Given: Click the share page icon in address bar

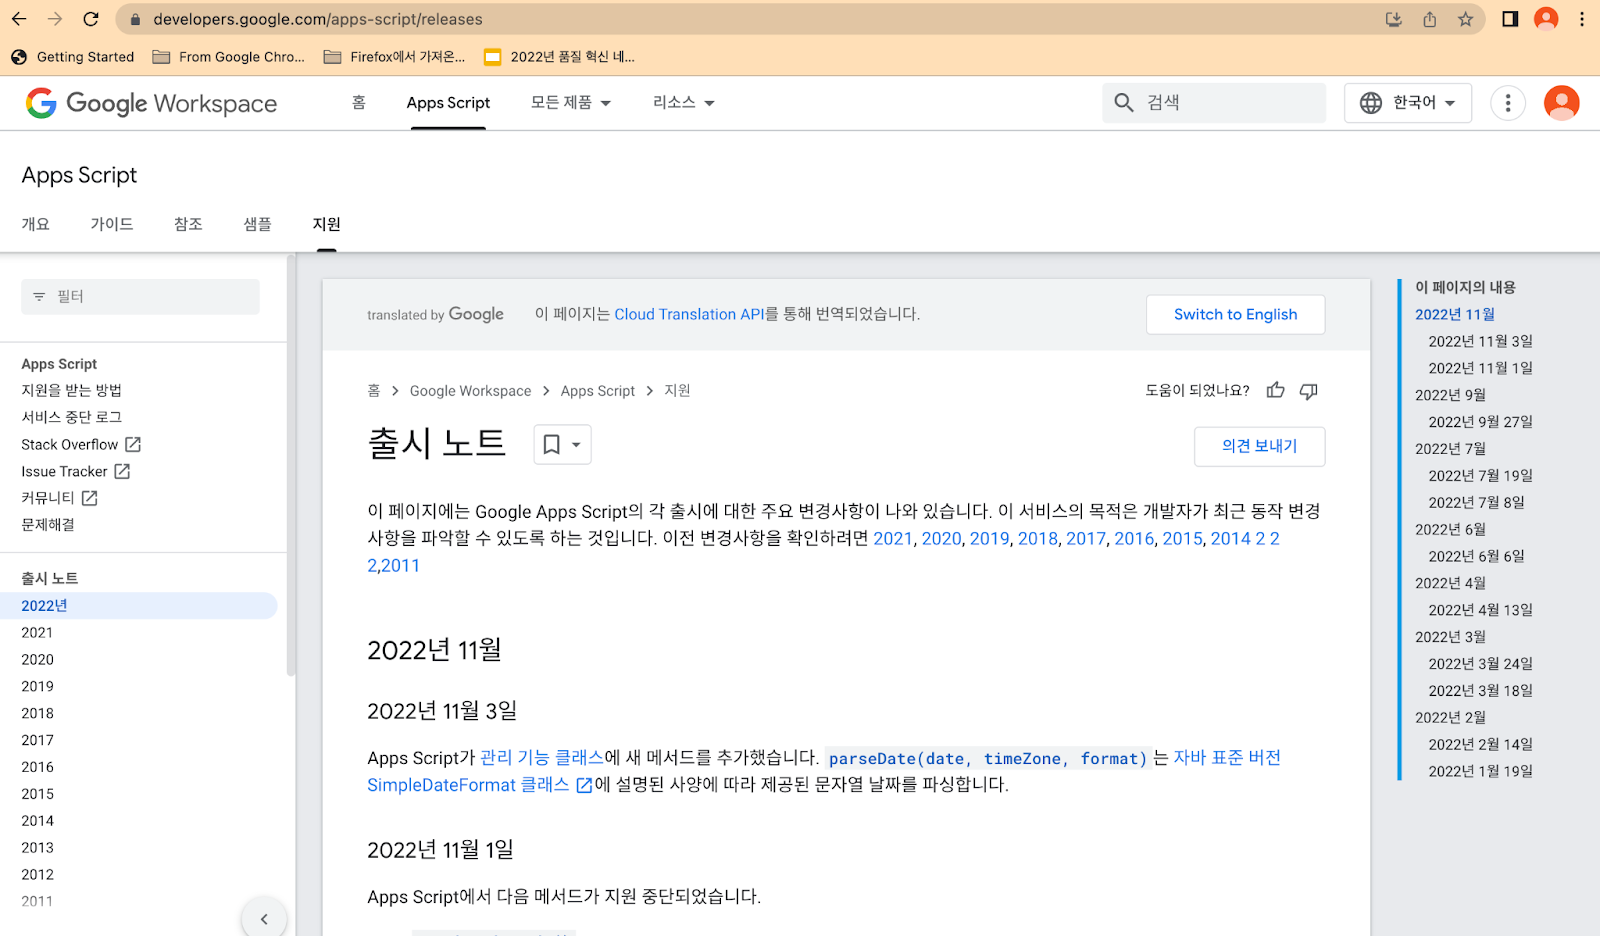Looking at the screenshot, I should (1430, 19).
